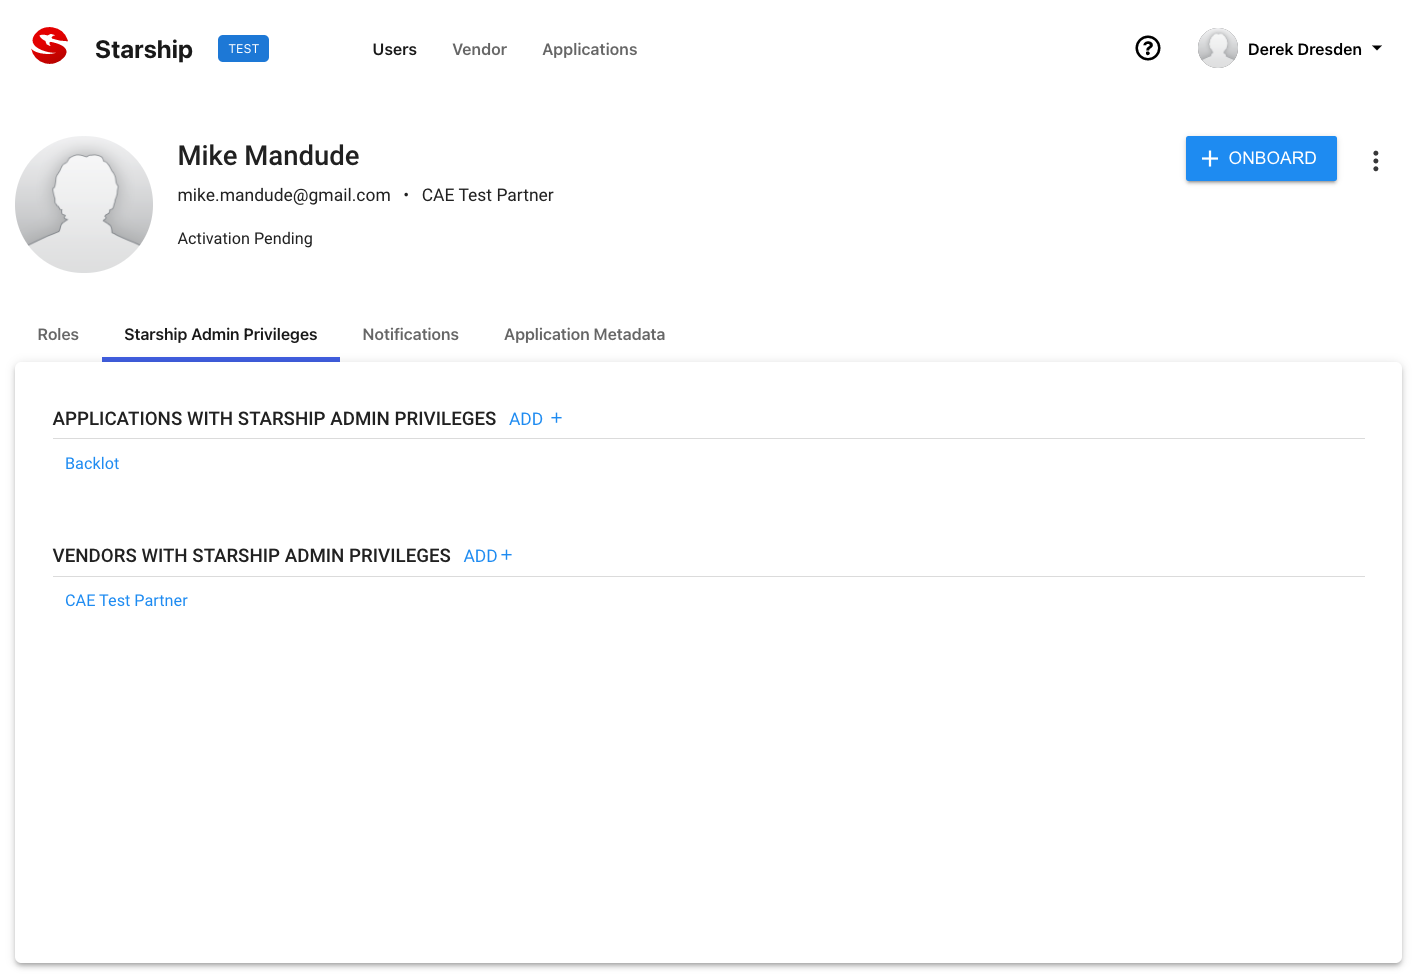Open the CAE Test Partner vendor link

click(x=126, y=600)
